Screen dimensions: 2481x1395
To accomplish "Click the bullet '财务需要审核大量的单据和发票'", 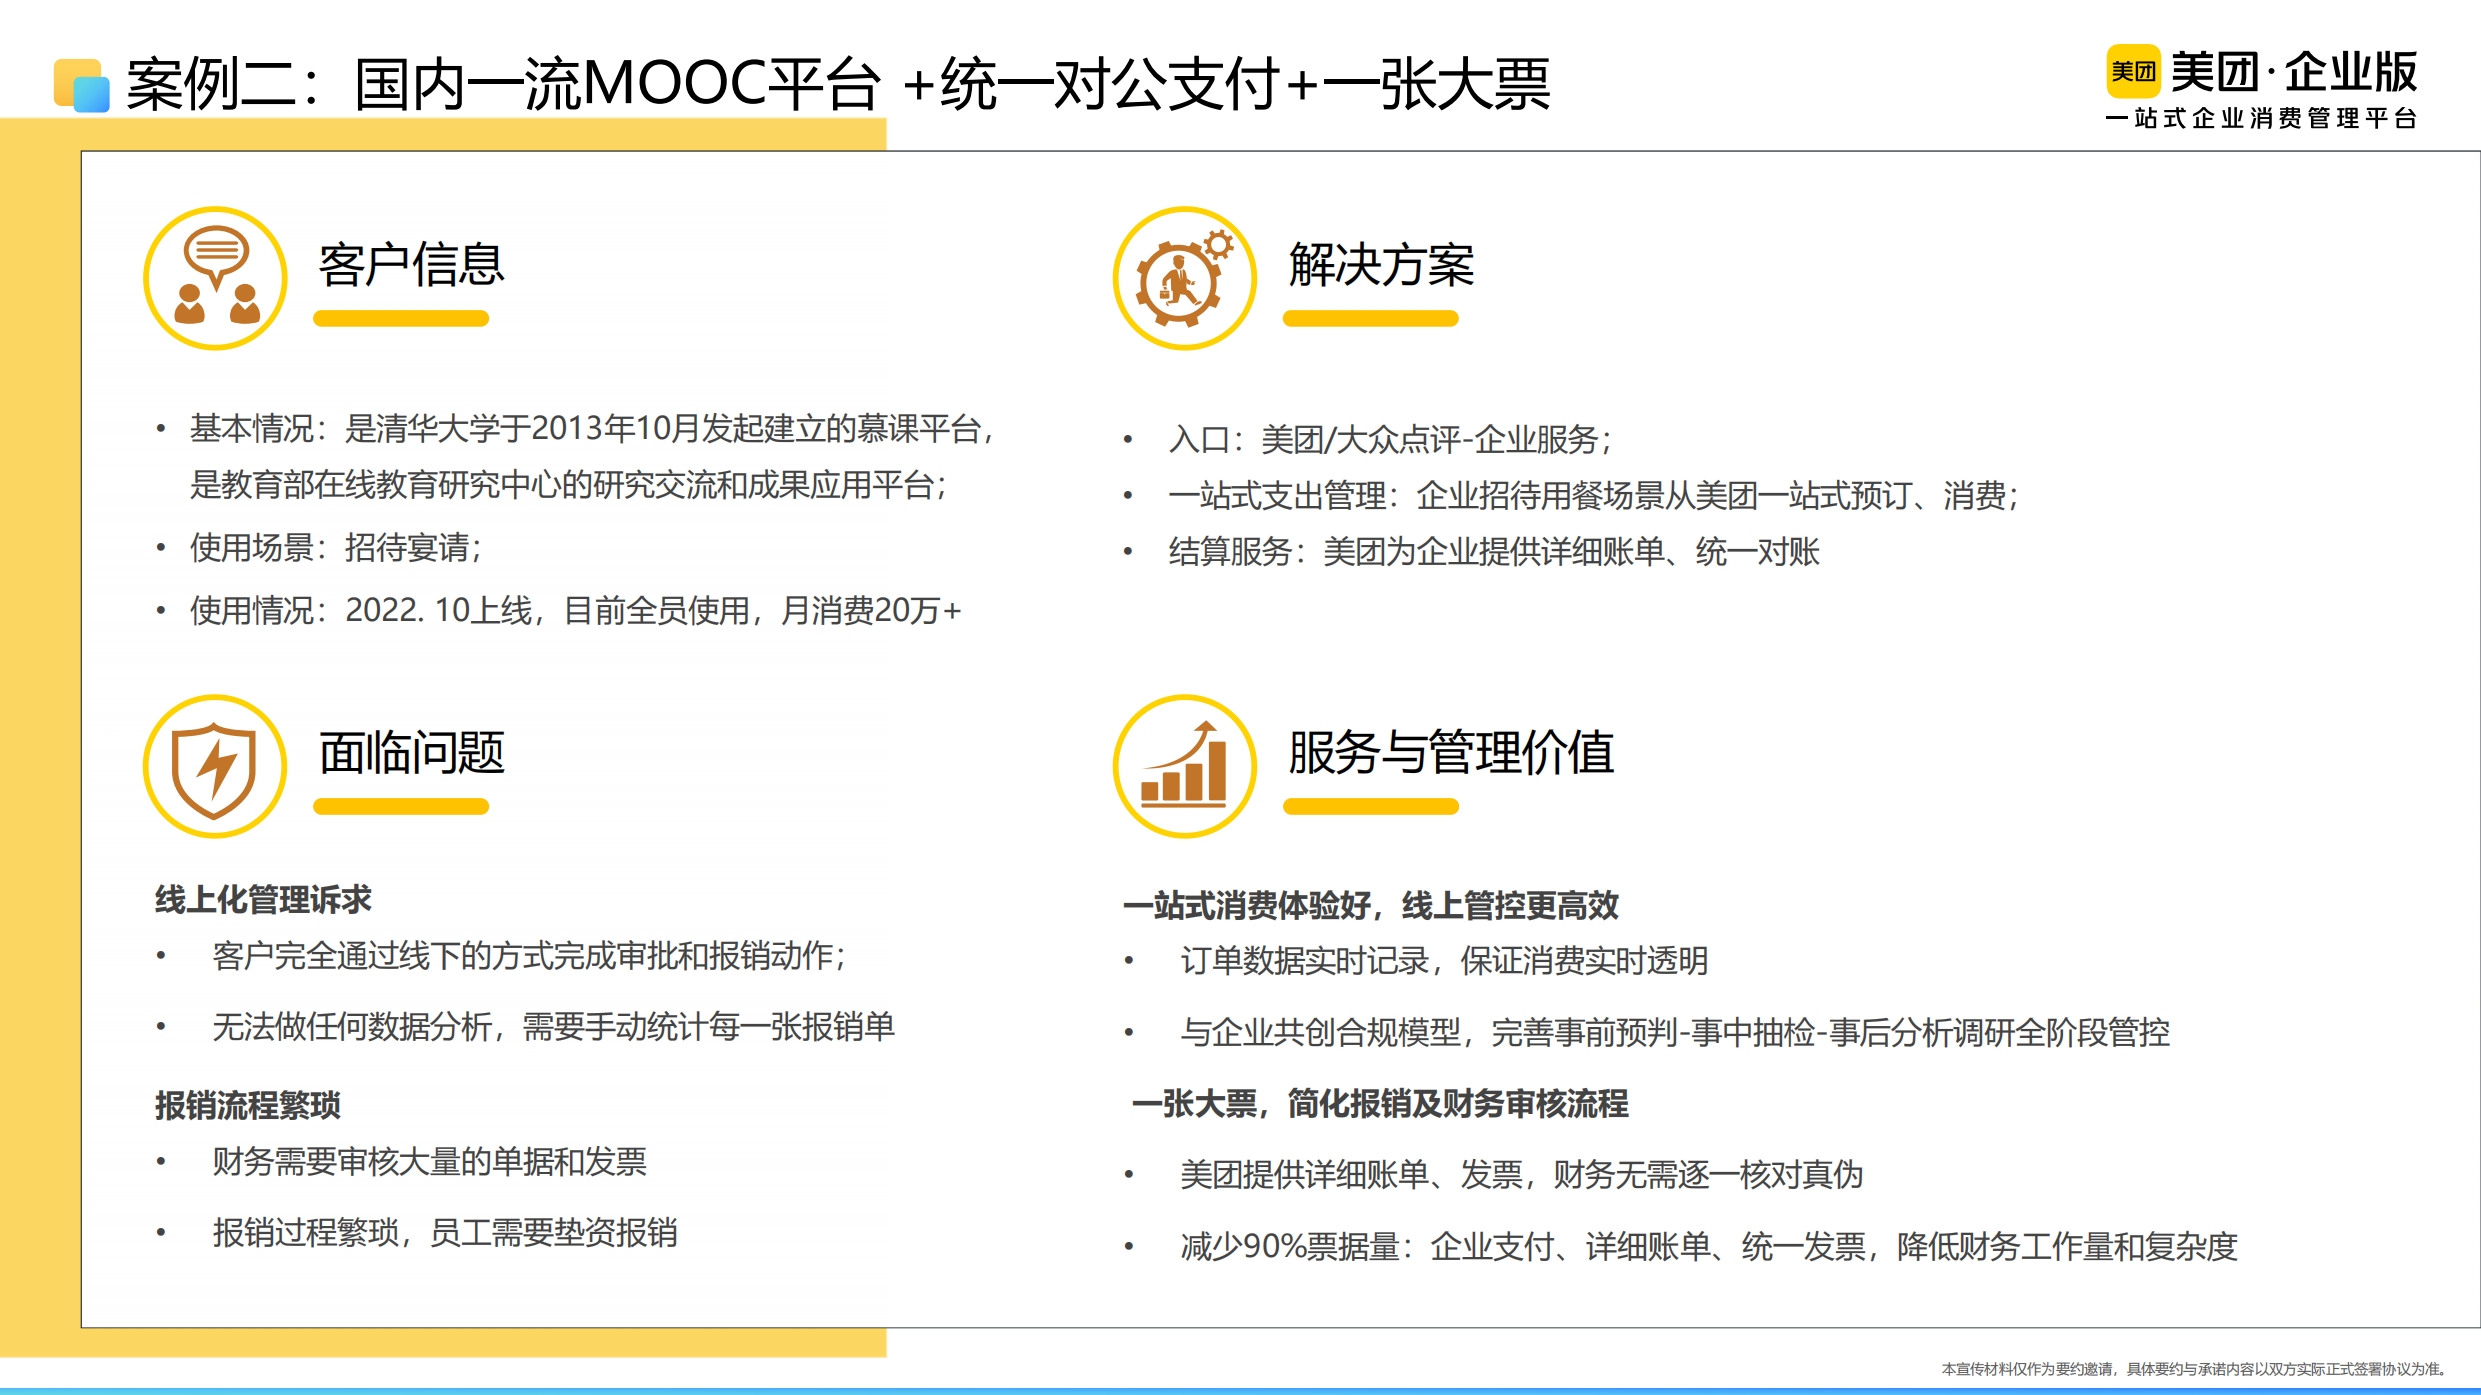I will point(429,1162).
